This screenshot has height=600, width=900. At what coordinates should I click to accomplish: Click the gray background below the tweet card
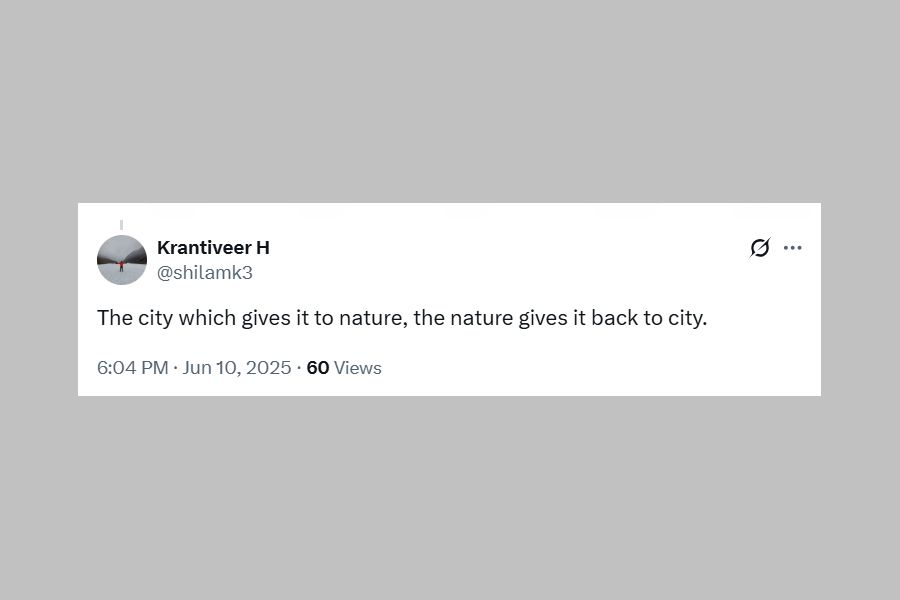450,500
